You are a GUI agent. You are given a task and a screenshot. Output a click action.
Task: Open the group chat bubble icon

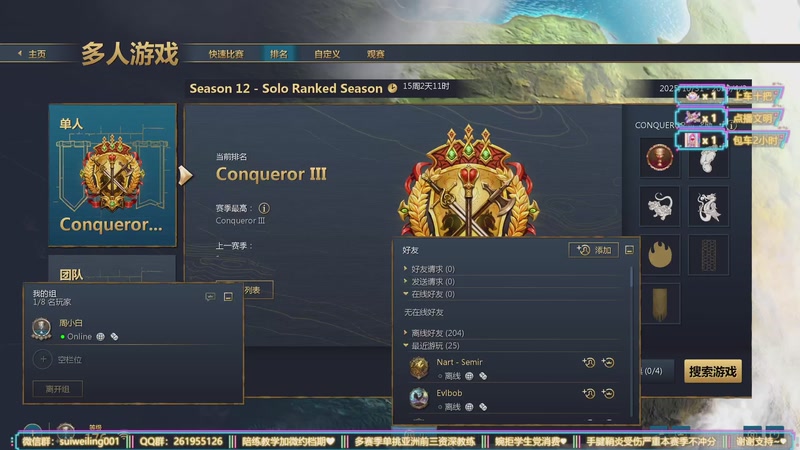click(x=210, y=296)
